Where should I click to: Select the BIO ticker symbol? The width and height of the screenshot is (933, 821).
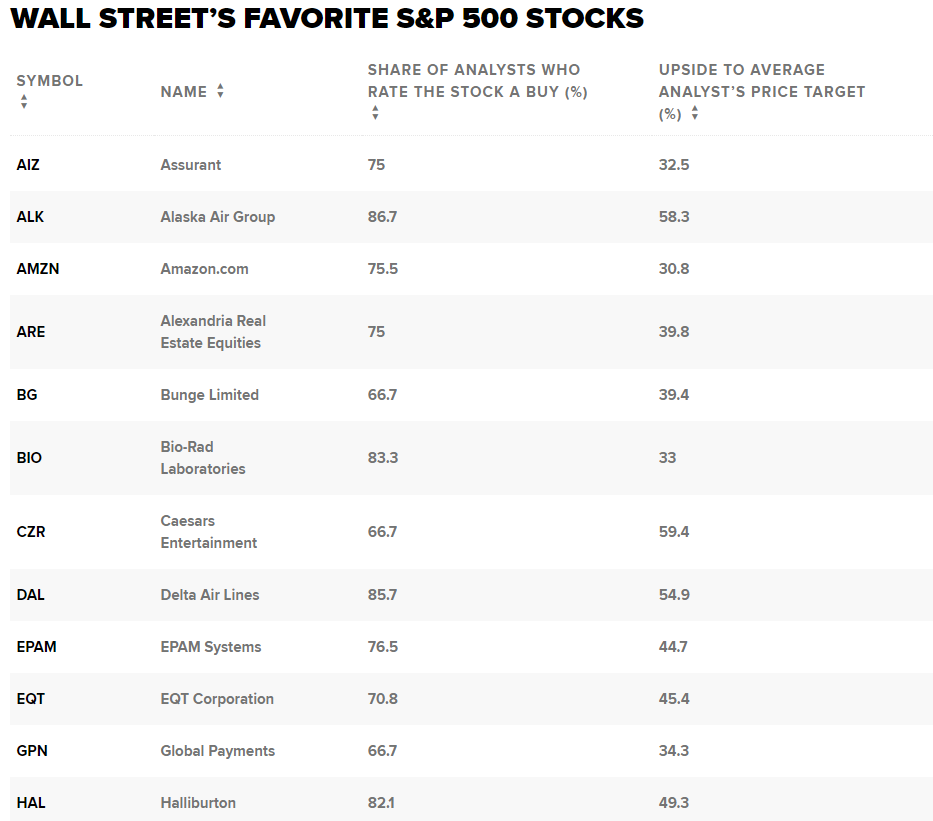[29, 458]
